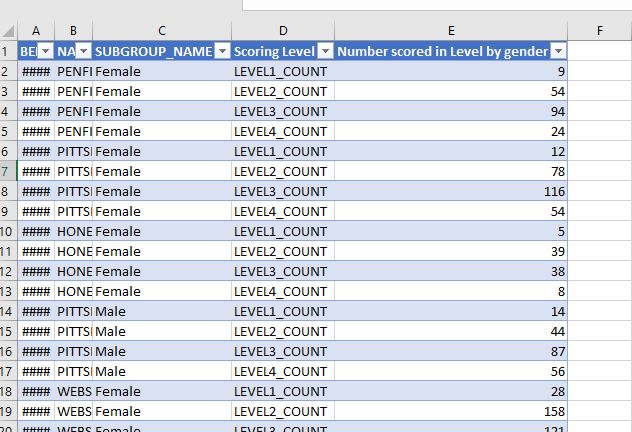Click PENFI cell in row 2
The width and height of the screenshot is (632, 432).
[73, 71]
